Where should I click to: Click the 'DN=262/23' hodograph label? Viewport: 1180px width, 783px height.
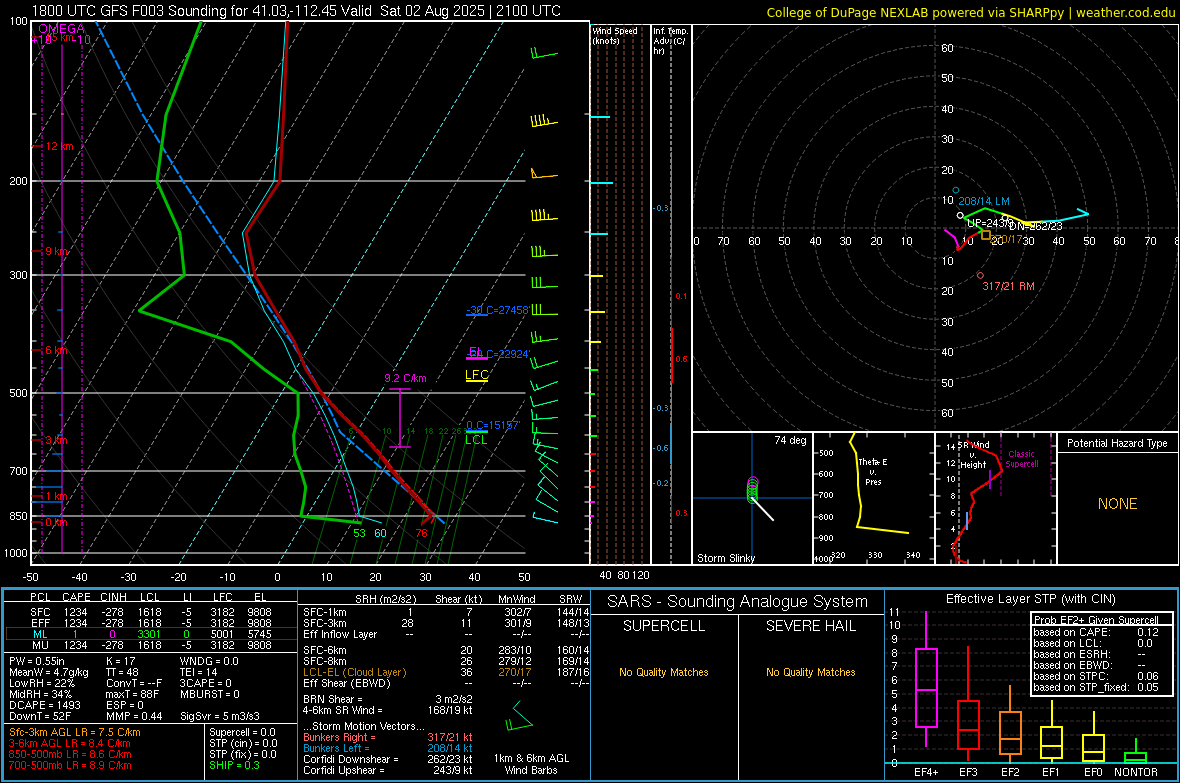tap(1036, 226)
